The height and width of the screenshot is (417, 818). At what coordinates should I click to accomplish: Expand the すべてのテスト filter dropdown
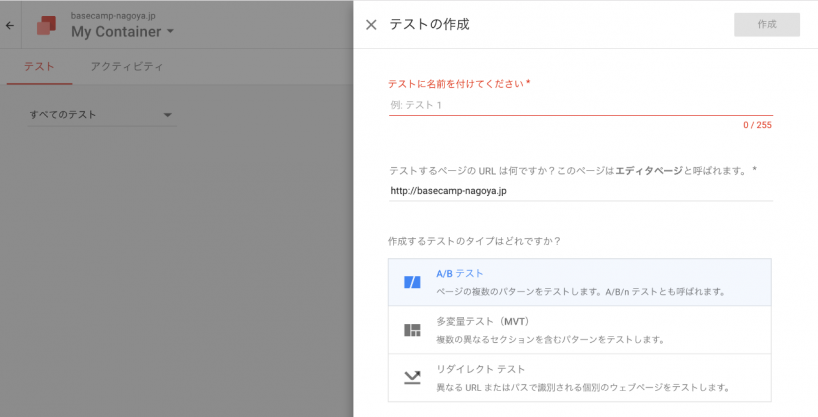(100, 115)
